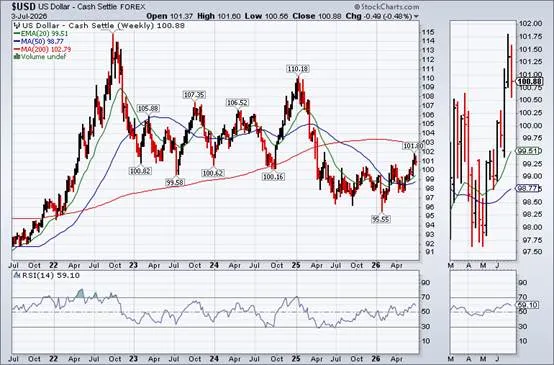
Task: Click the $USD ticker symbol title
Action: click(23, 7)
